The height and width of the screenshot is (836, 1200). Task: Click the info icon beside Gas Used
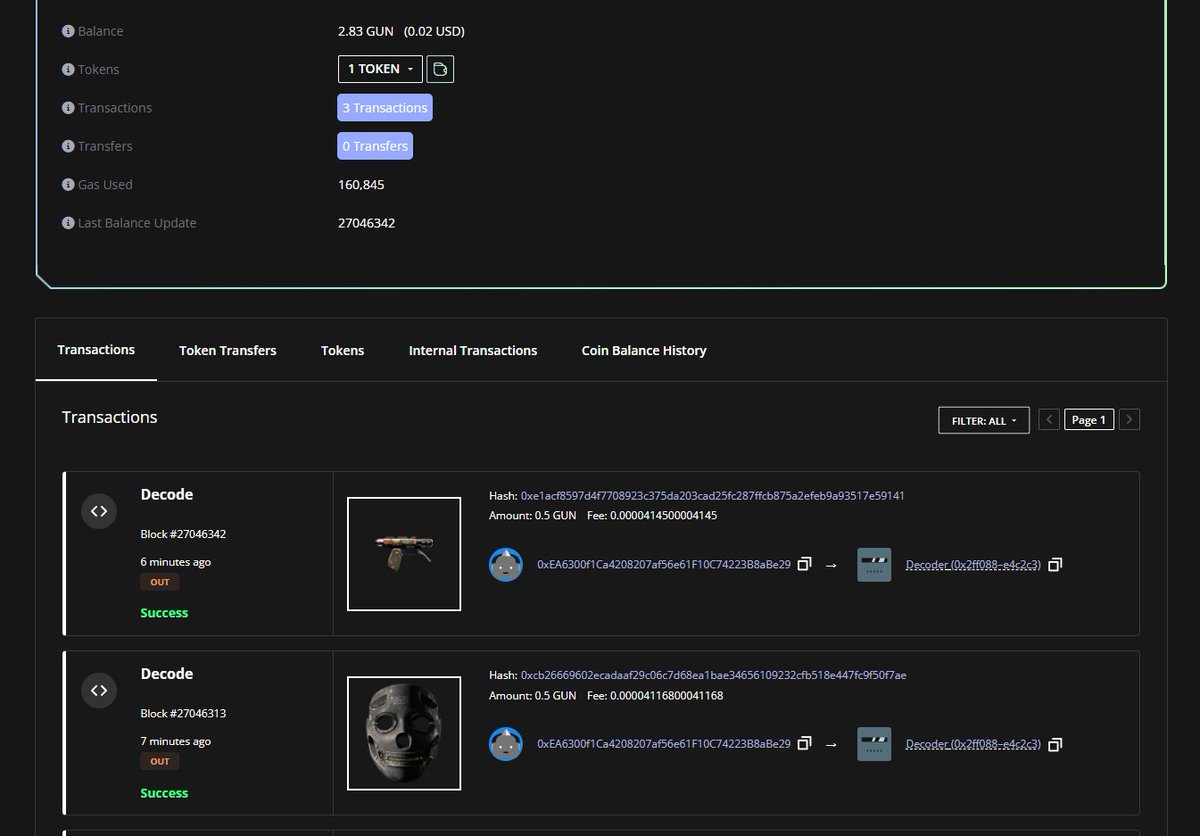coord(68,184)
